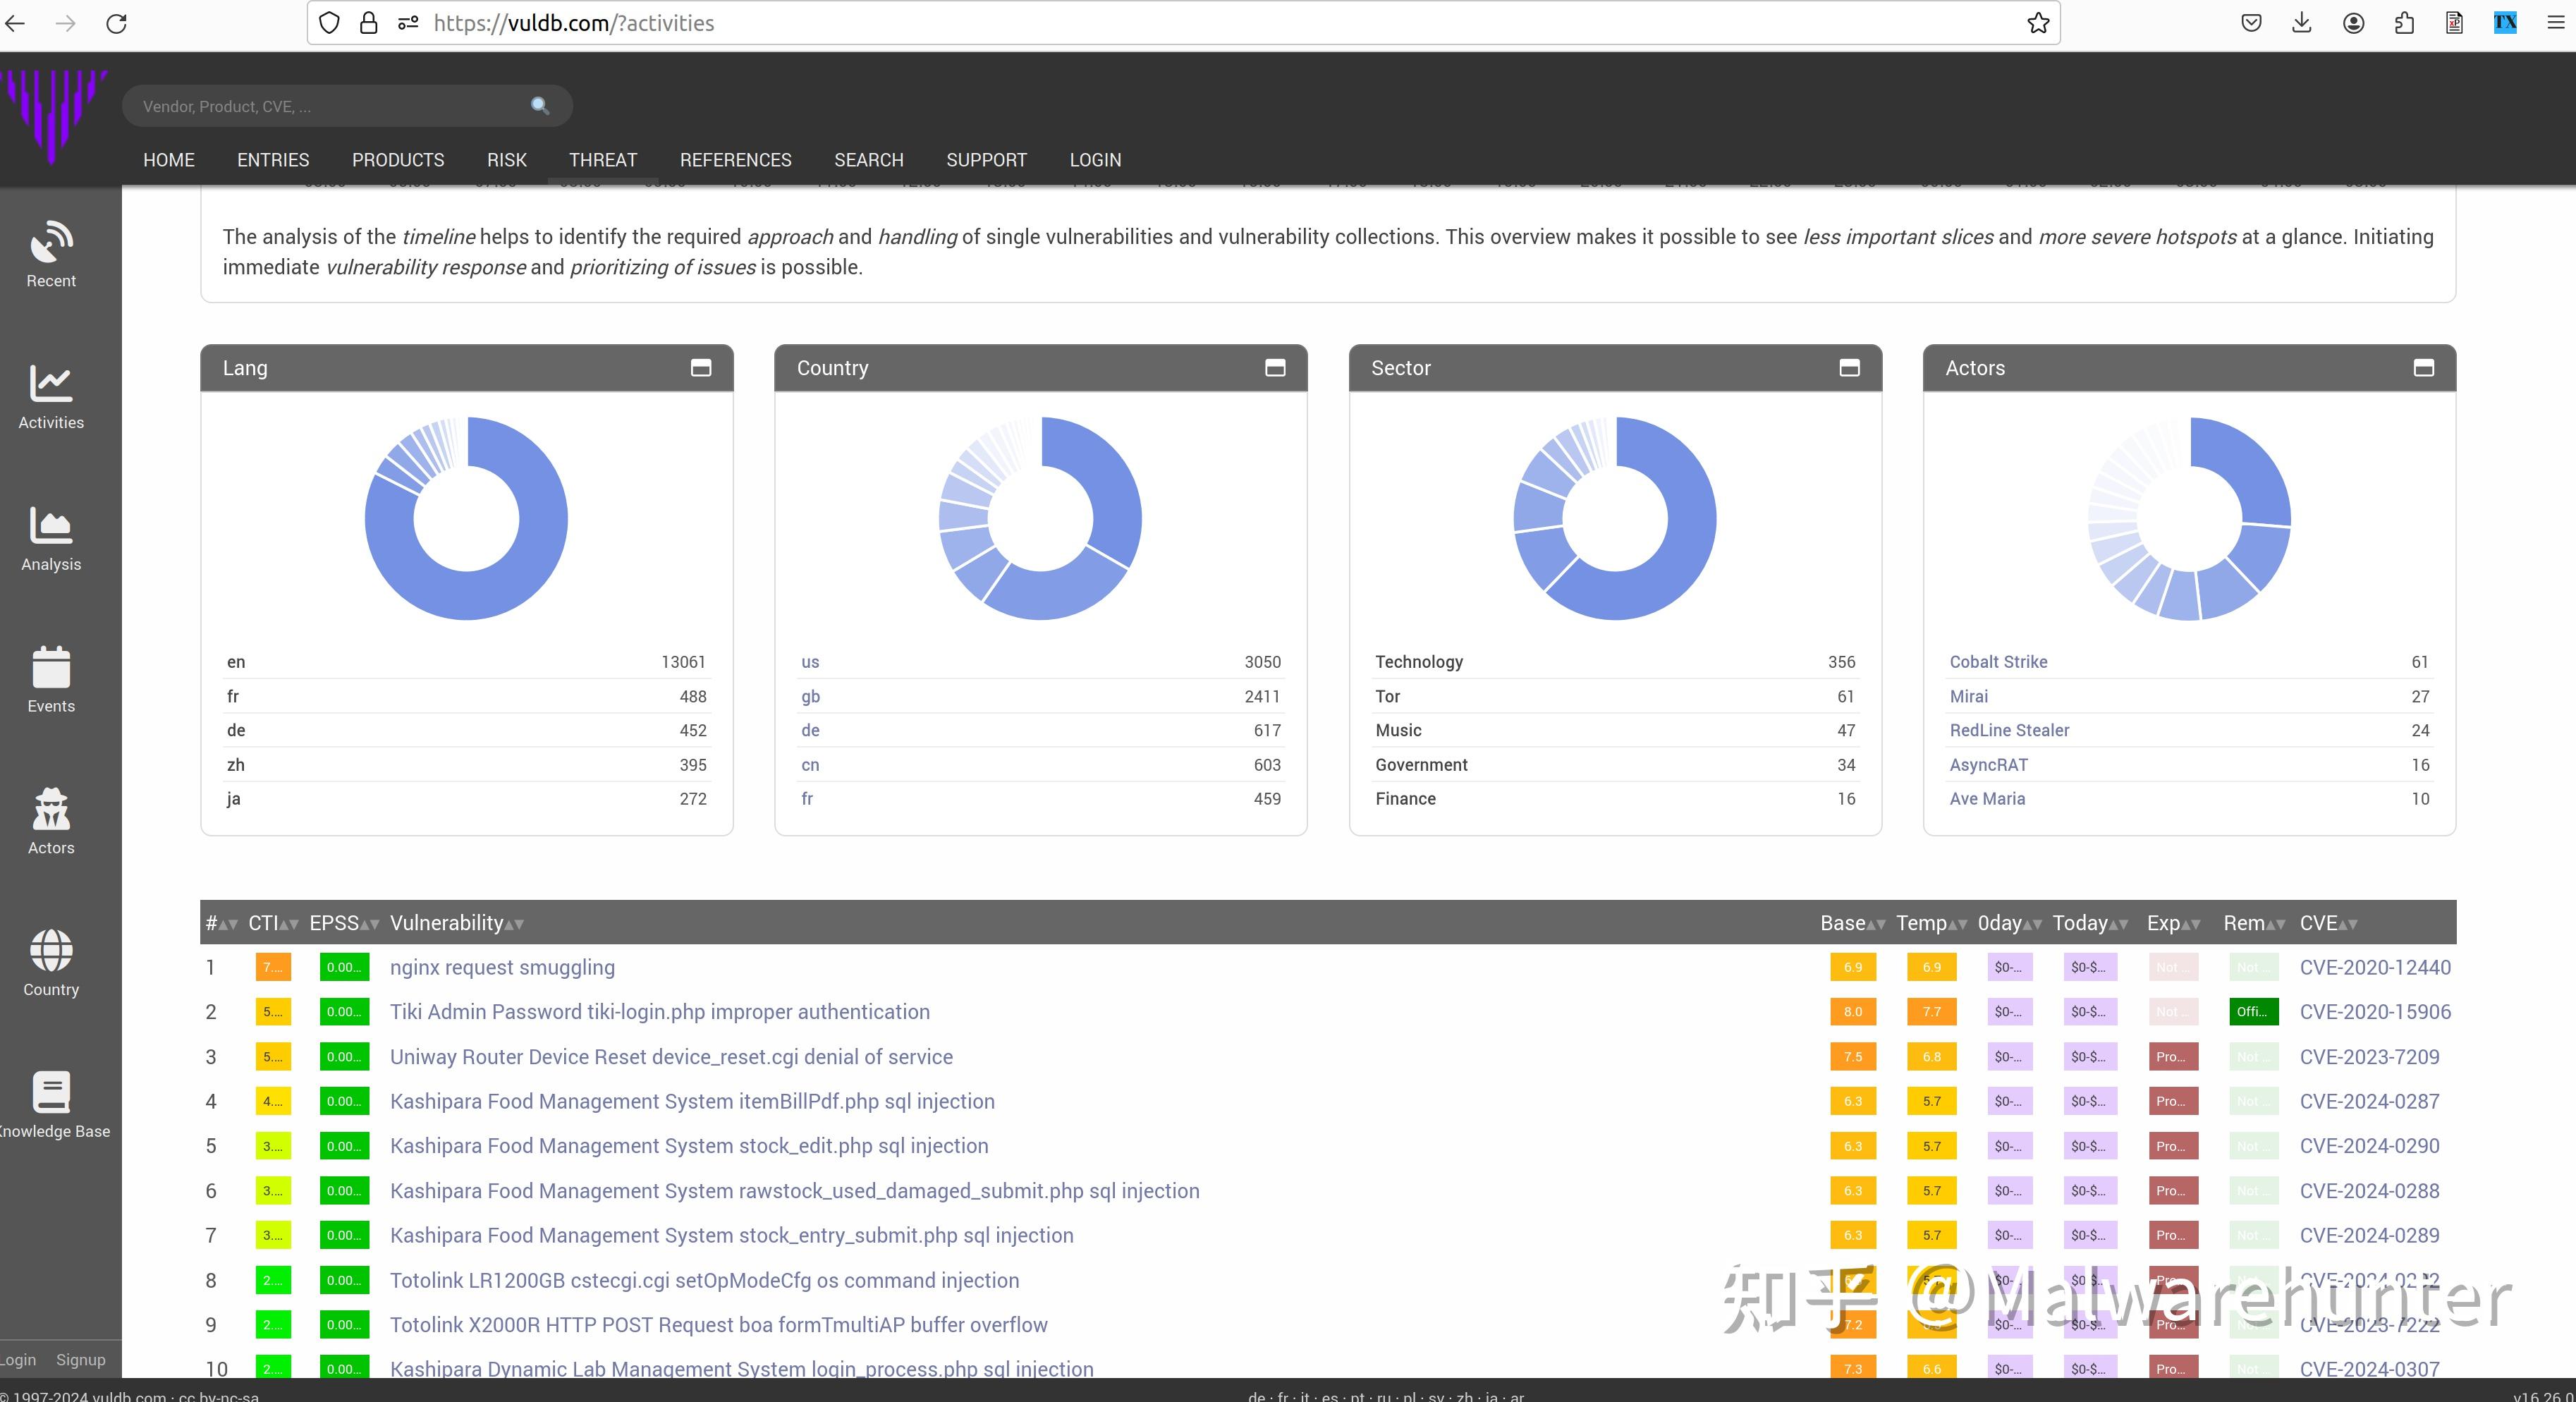2576x1402 pixels.
Task: Click the Country globe icon
Action: click(x=51, y=951)
